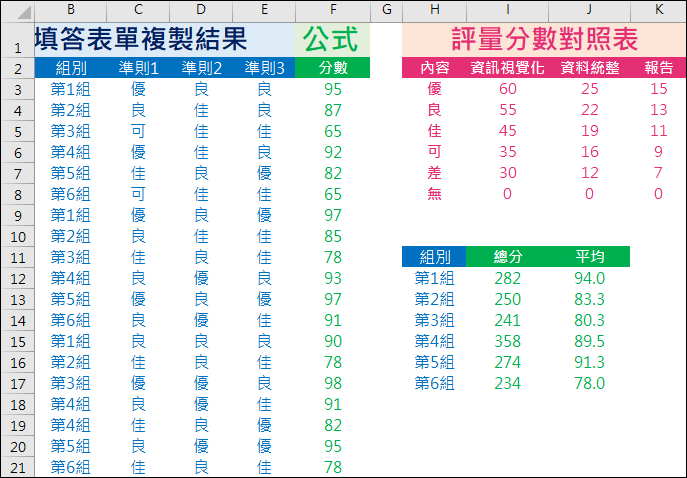Click the green 公式 title cell

333,40
